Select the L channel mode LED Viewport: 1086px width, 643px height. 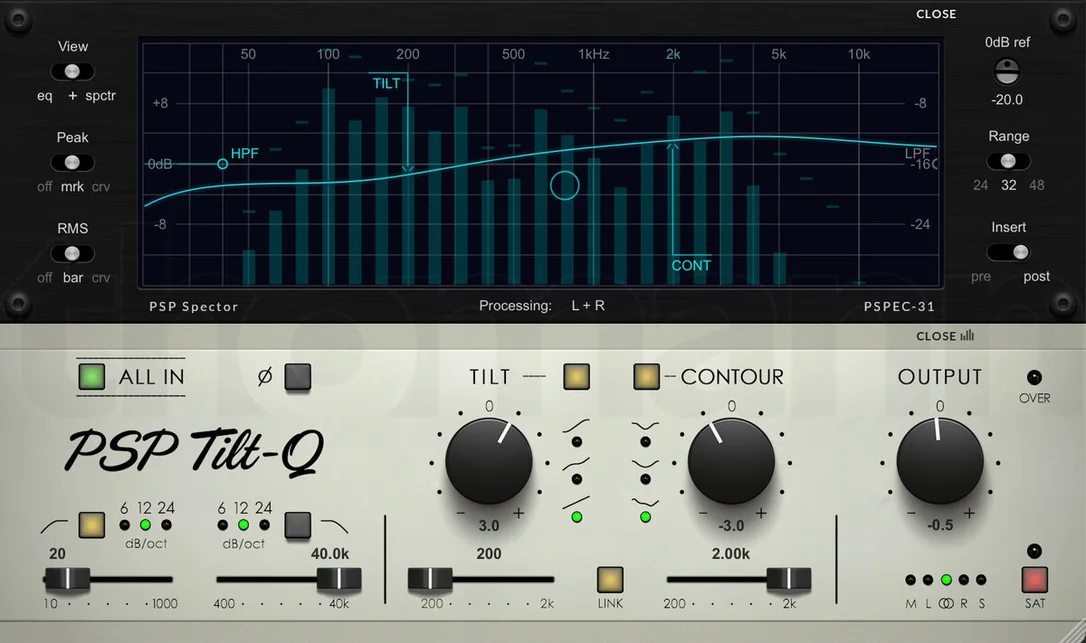(x=928, y=580)
